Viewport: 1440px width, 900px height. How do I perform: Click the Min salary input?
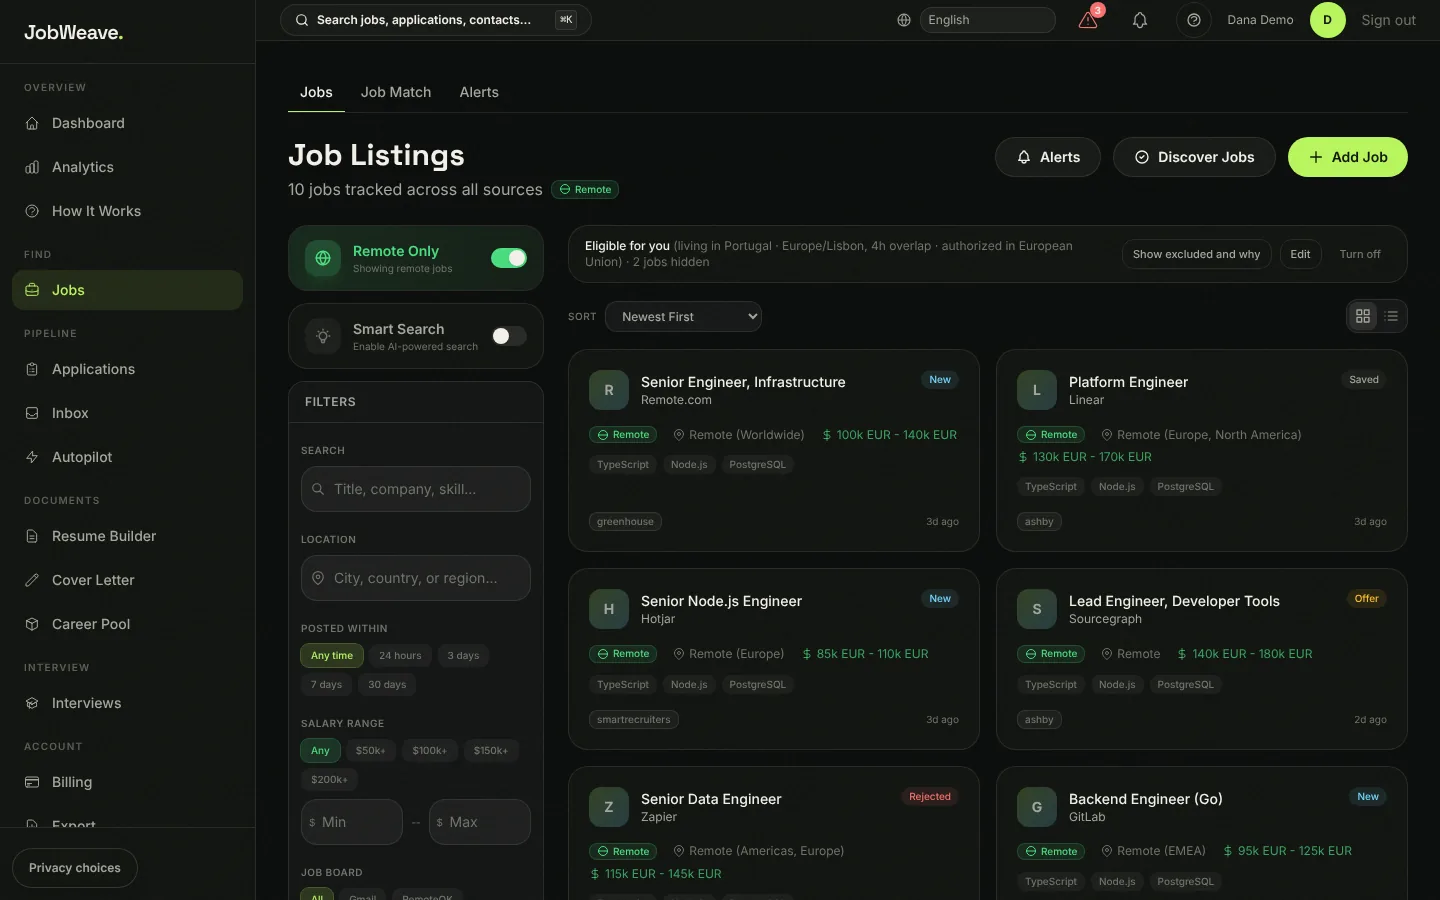coord(352,822)
